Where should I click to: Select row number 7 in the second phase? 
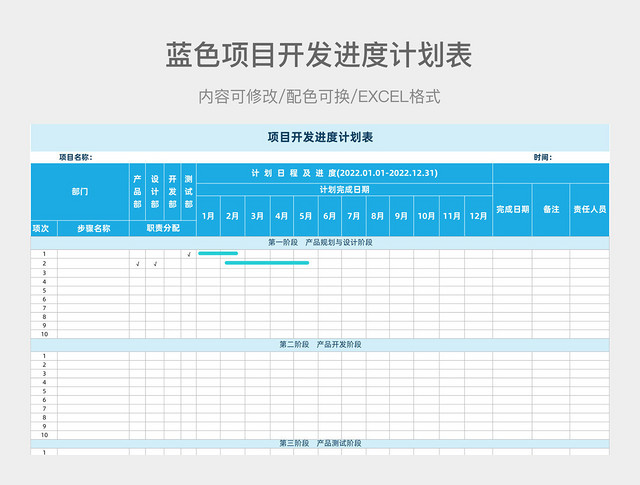(44, 409)
